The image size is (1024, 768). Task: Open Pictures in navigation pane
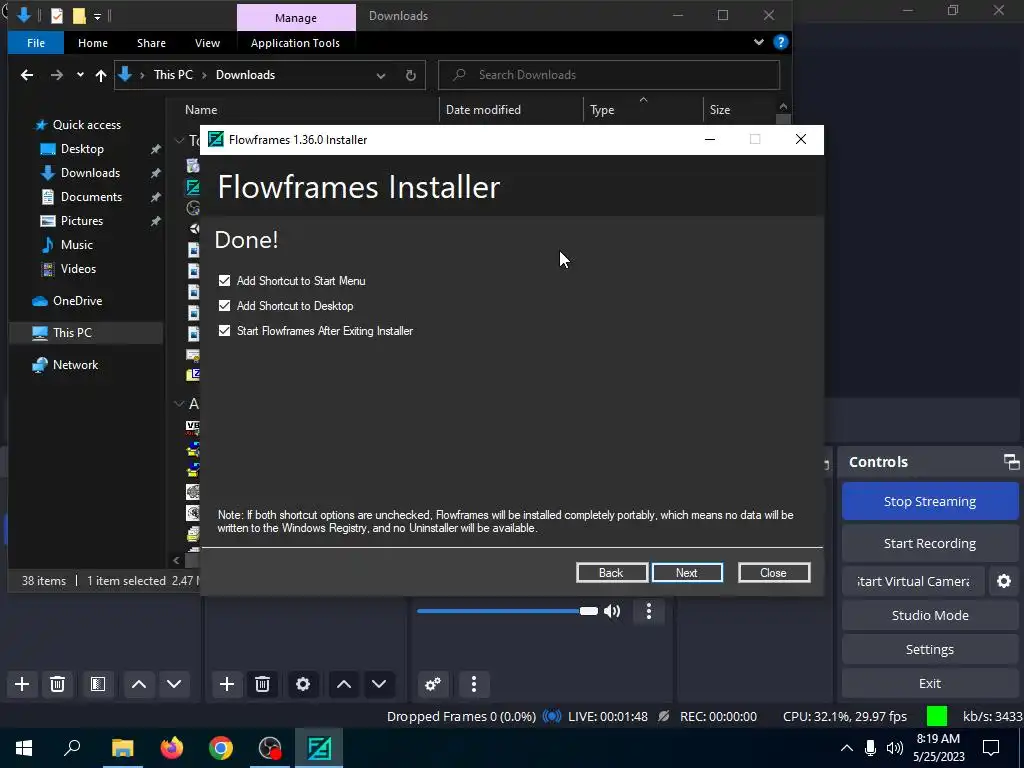pos(82,221)
